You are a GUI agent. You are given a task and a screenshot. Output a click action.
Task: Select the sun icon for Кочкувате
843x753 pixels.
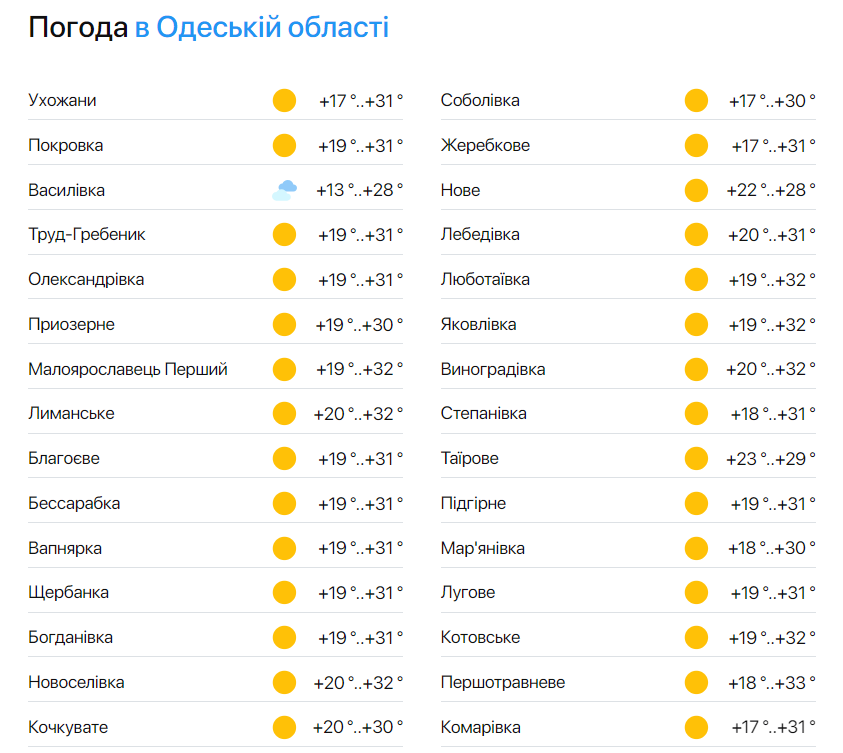(x=283, y=727)
